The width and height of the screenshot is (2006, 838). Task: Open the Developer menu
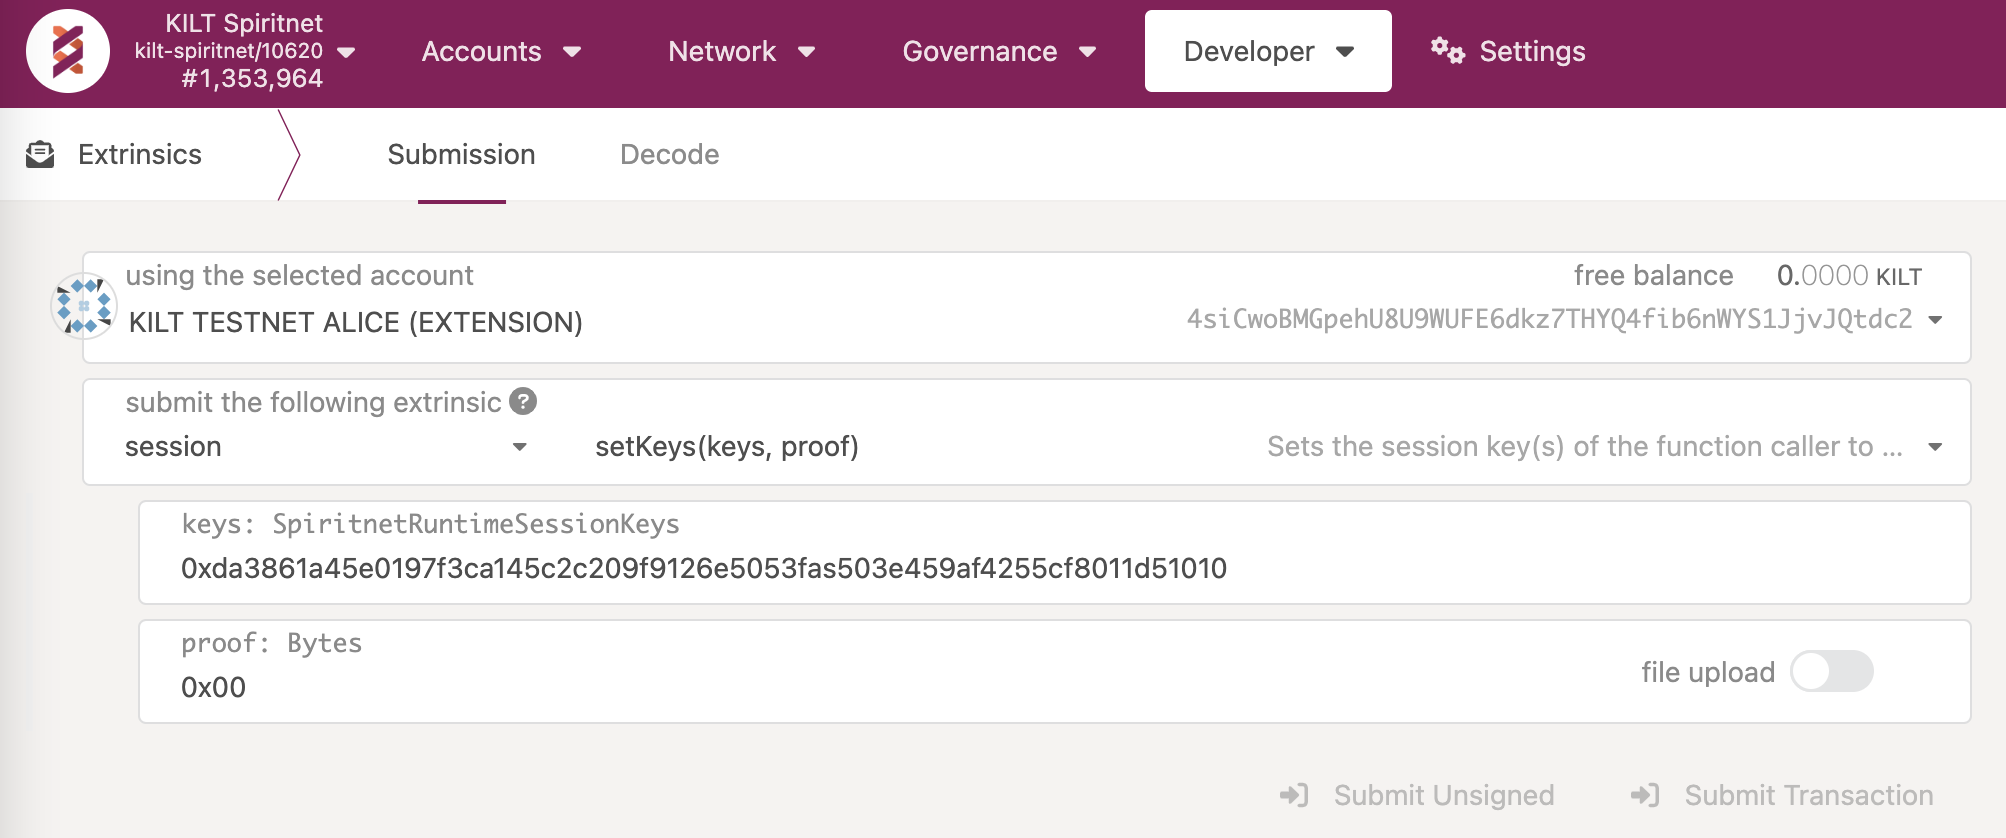pos(1267,51)
